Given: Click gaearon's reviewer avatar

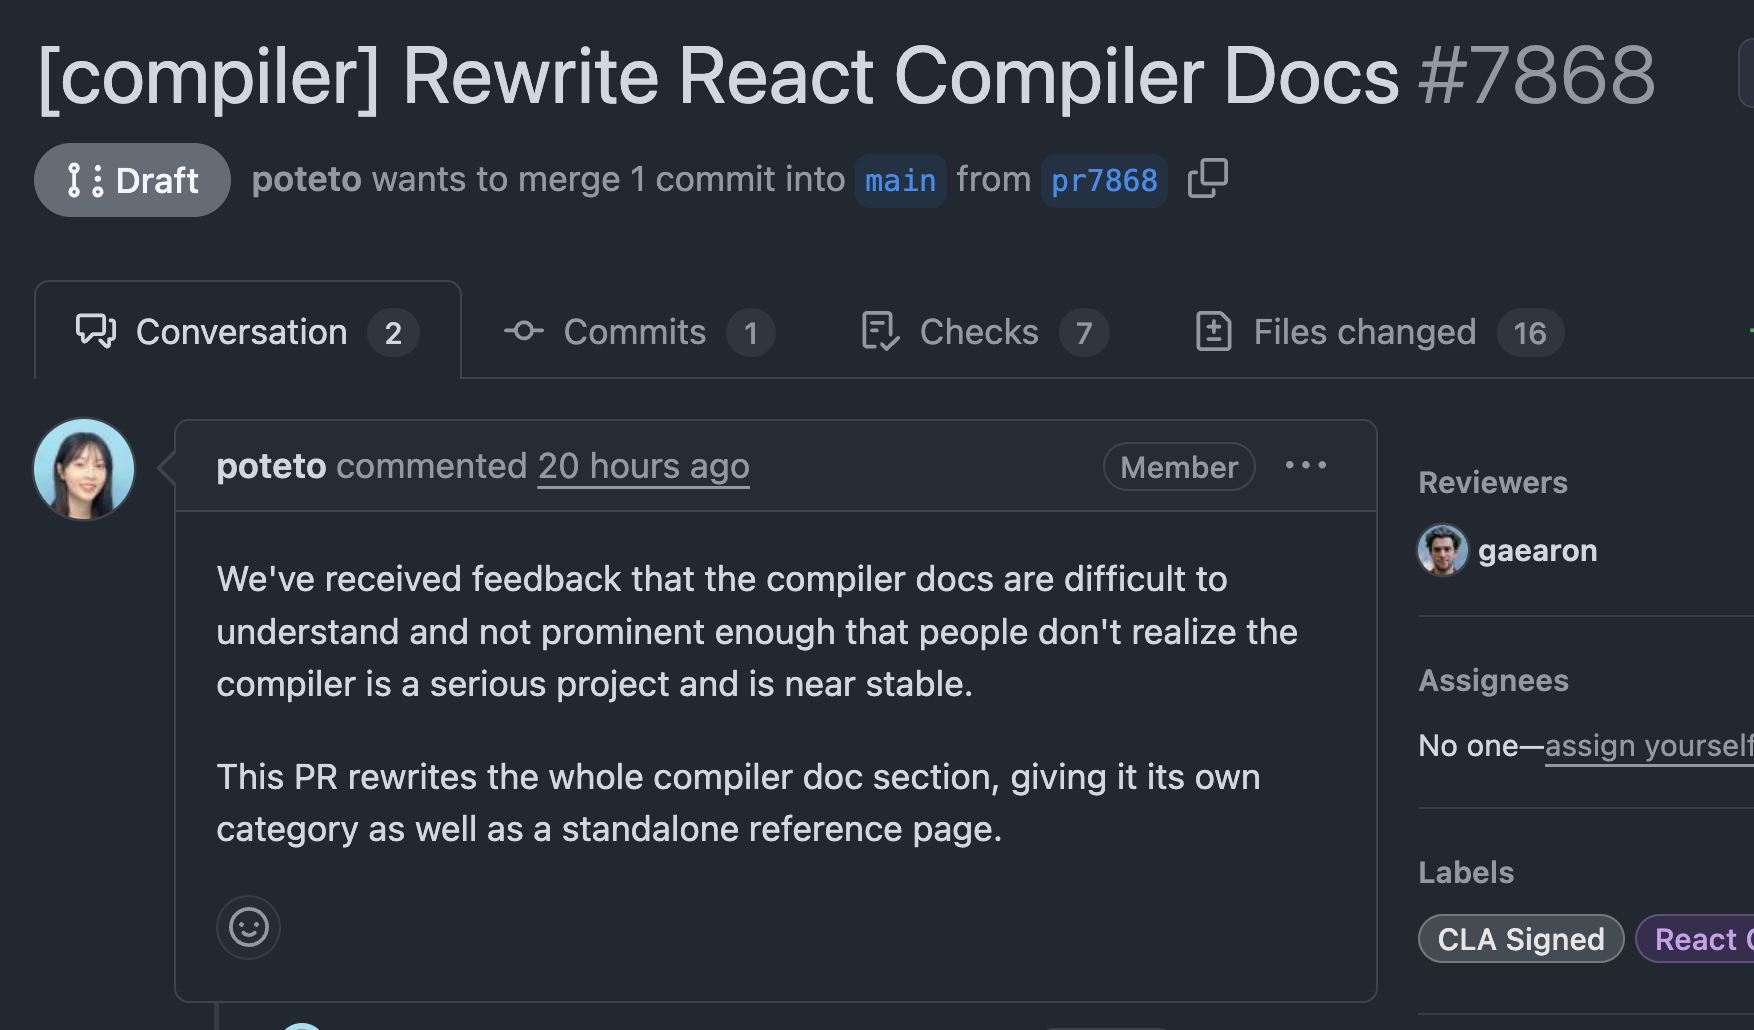Looking at the screenshot, I should 1442,550.
